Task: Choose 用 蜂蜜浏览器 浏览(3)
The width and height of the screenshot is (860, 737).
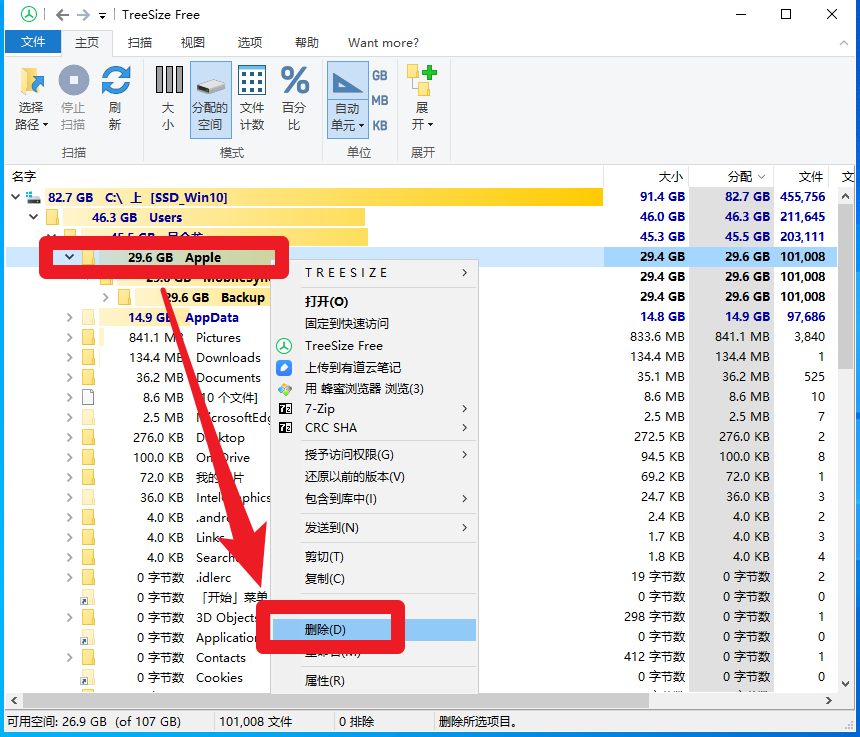Action: 375,389
